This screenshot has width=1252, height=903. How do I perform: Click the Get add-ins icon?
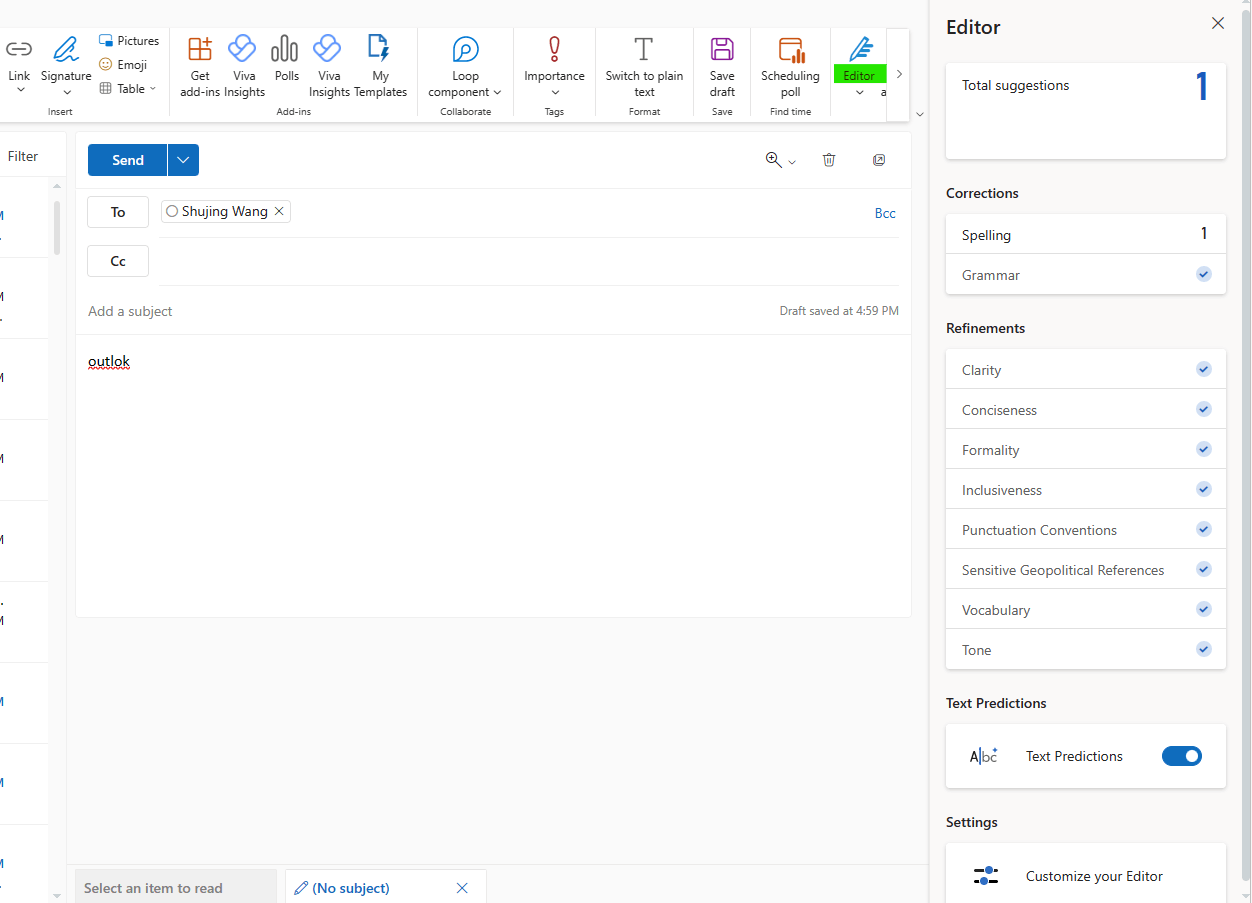tap(200, 49)
